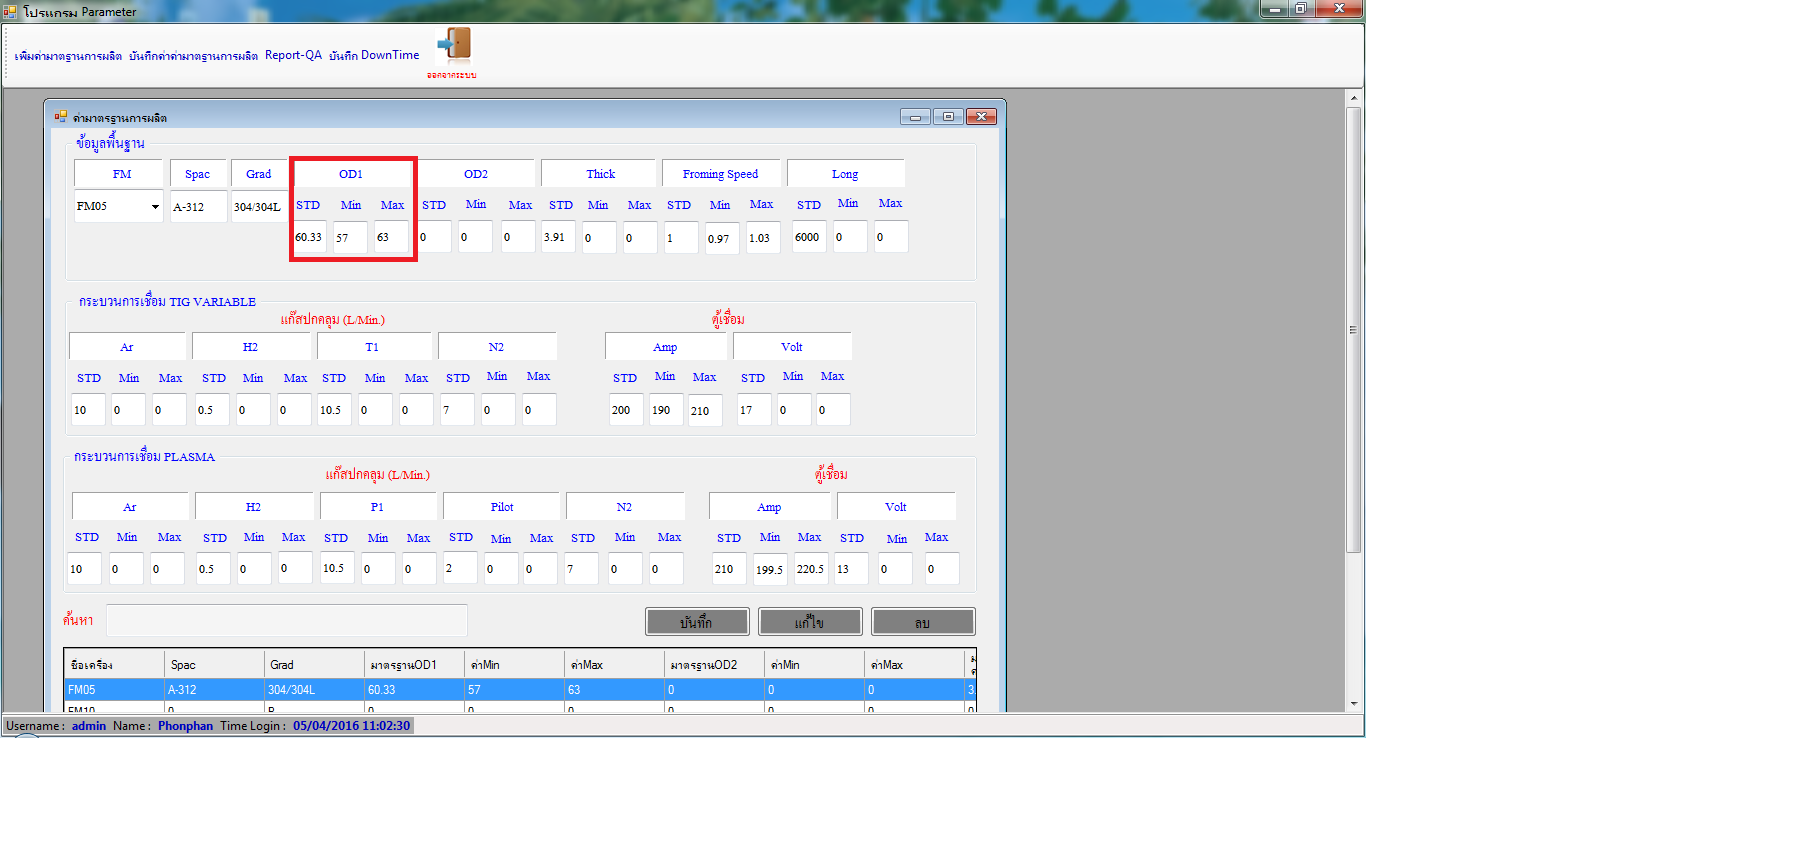This screenshot has height=864, width=1808.
Task: Click Plasma P1 STD field 10.5
Action: click(337, 568)
